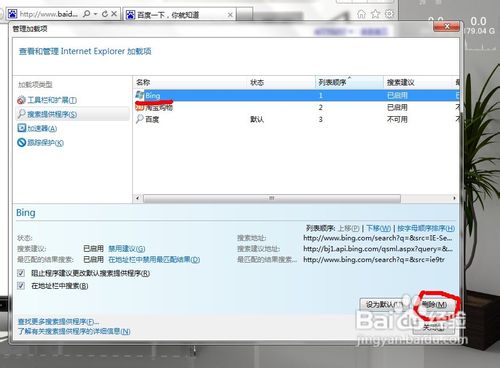This screenshot has width=500, height=368.
Task: Click the browser Home icon
Action: point(361,14)
